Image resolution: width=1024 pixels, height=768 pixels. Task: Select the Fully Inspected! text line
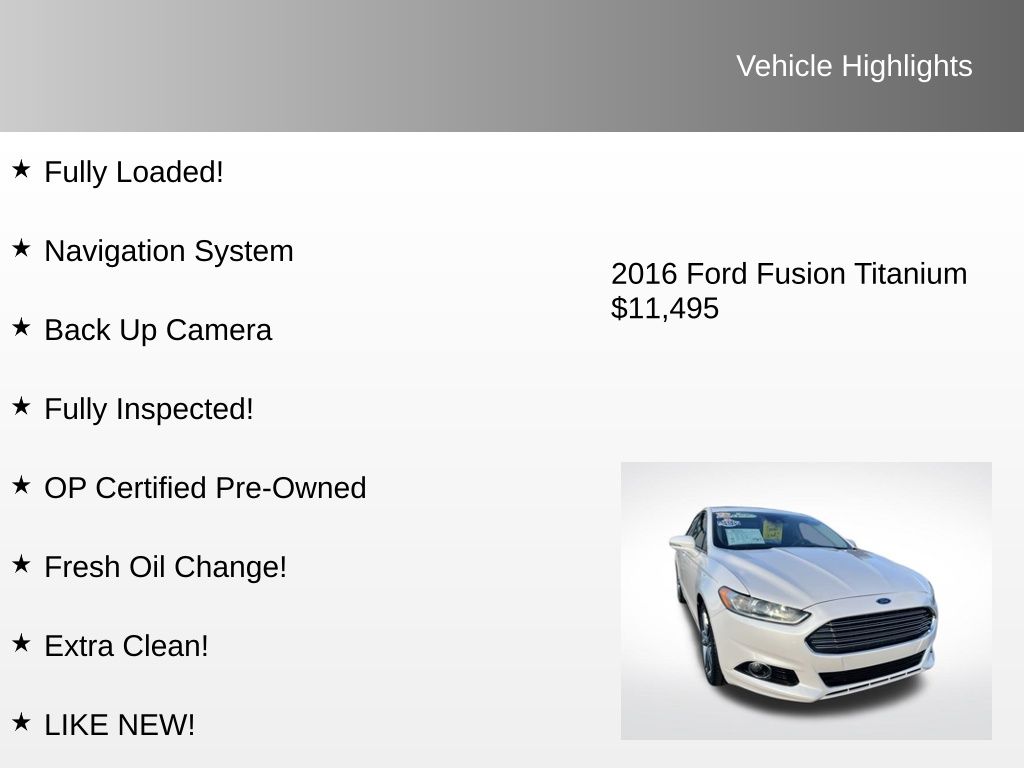tap(149, 409)
